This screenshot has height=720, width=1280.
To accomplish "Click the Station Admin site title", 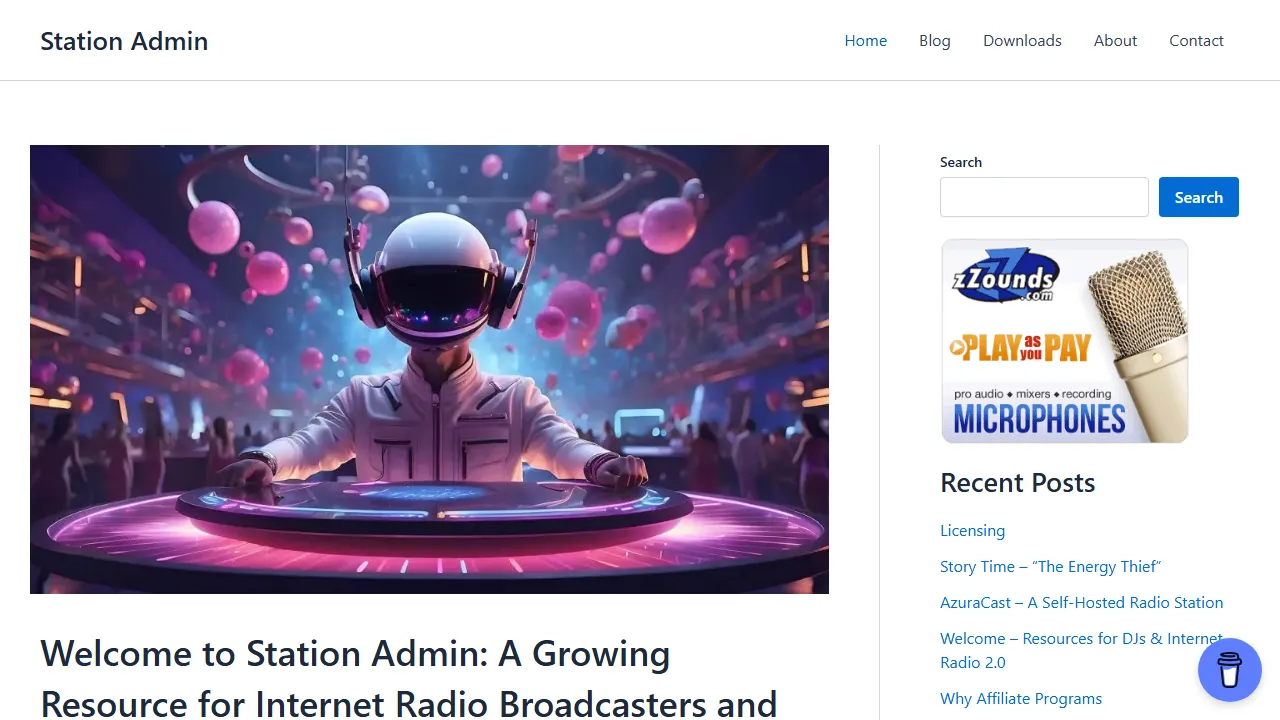I will (x=124, y=41).
